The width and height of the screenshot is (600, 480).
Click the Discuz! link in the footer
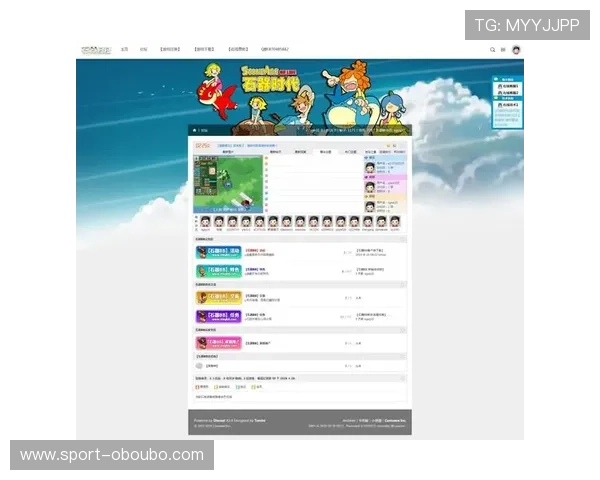[217, 420]
